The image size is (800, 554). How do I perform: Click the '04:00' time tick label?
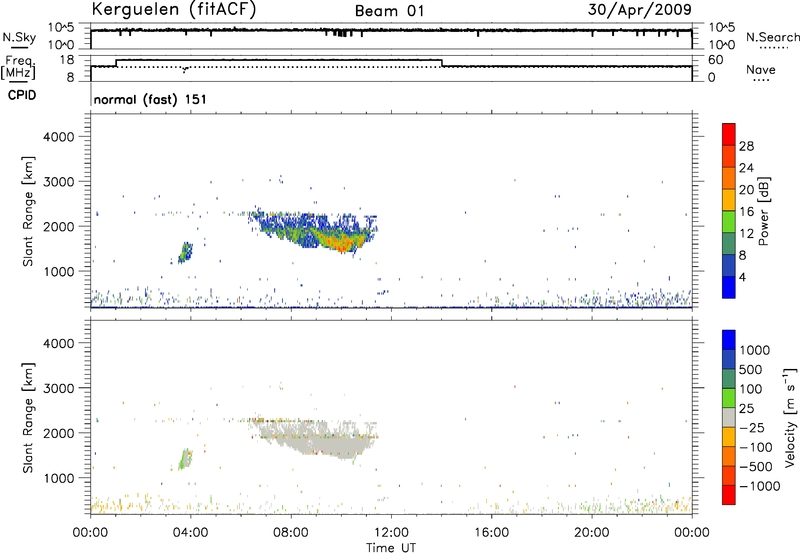click(x=190, y=533)
